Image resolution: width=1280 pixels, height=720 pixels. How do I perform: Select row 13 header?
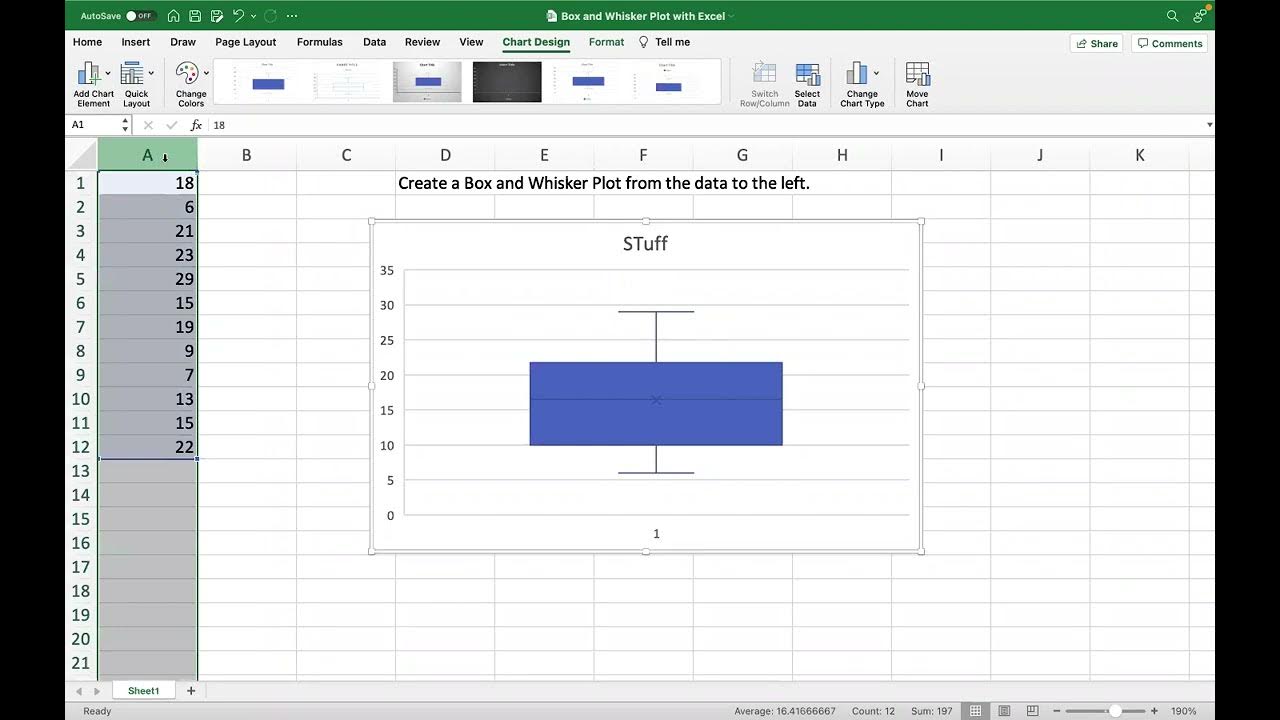click(x=81, y=471)
